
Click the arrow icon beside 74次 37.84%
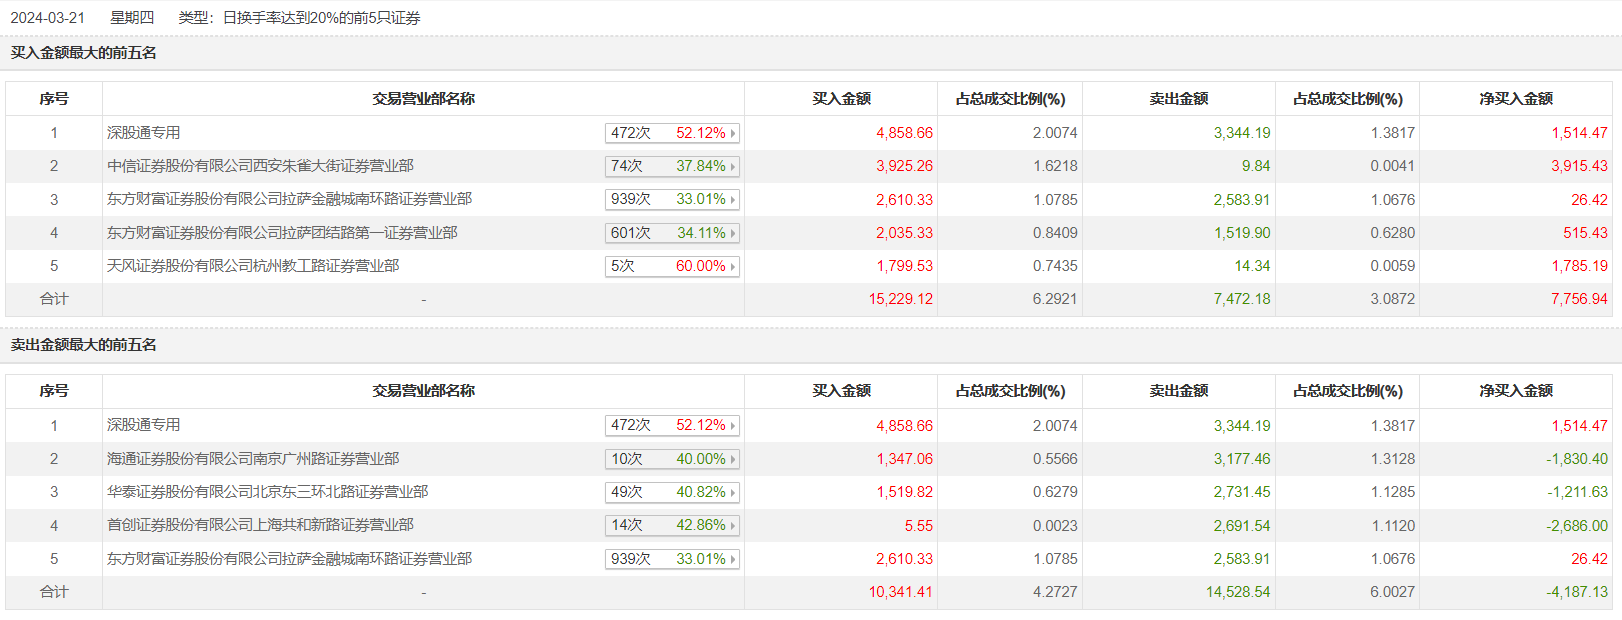[733, 167]
